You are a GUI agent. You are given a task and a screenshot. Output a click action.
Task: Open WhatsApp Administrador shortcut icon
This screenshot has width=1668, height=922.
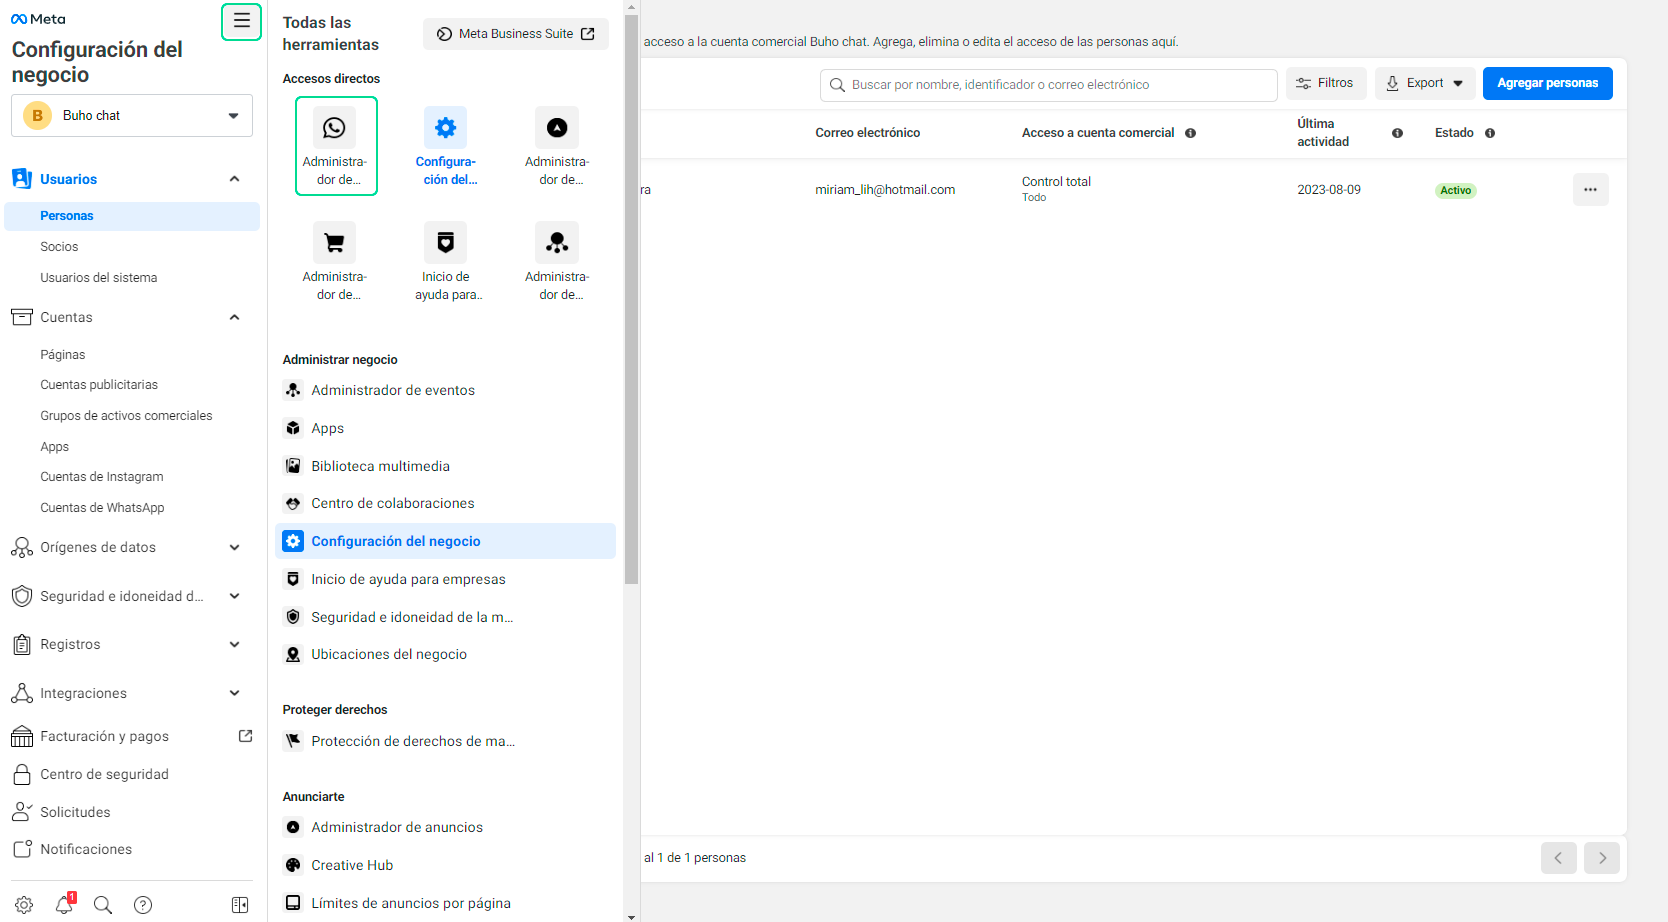click(335, 128)
